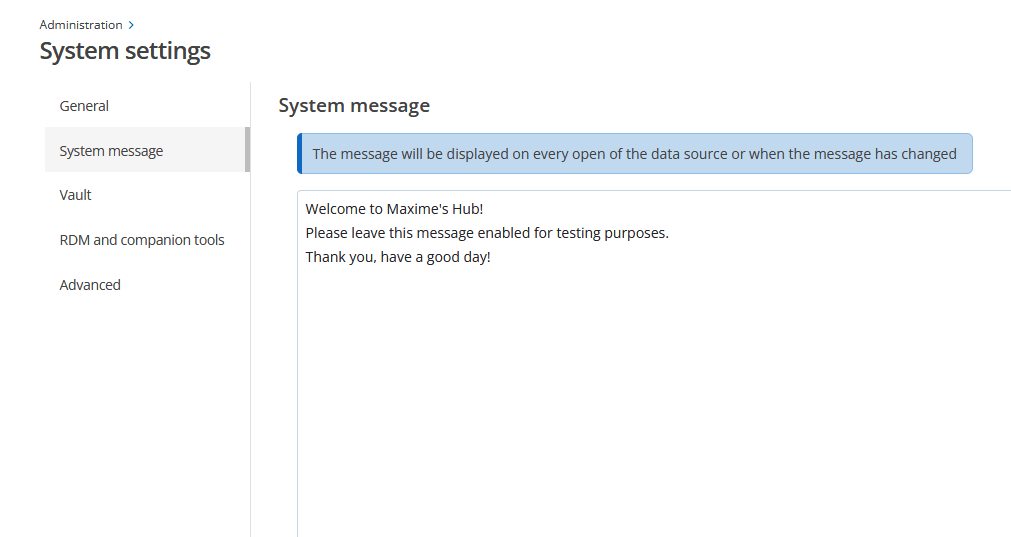
Task: Switch to the Vault settings tab
Action: click(x=75, y=195)
